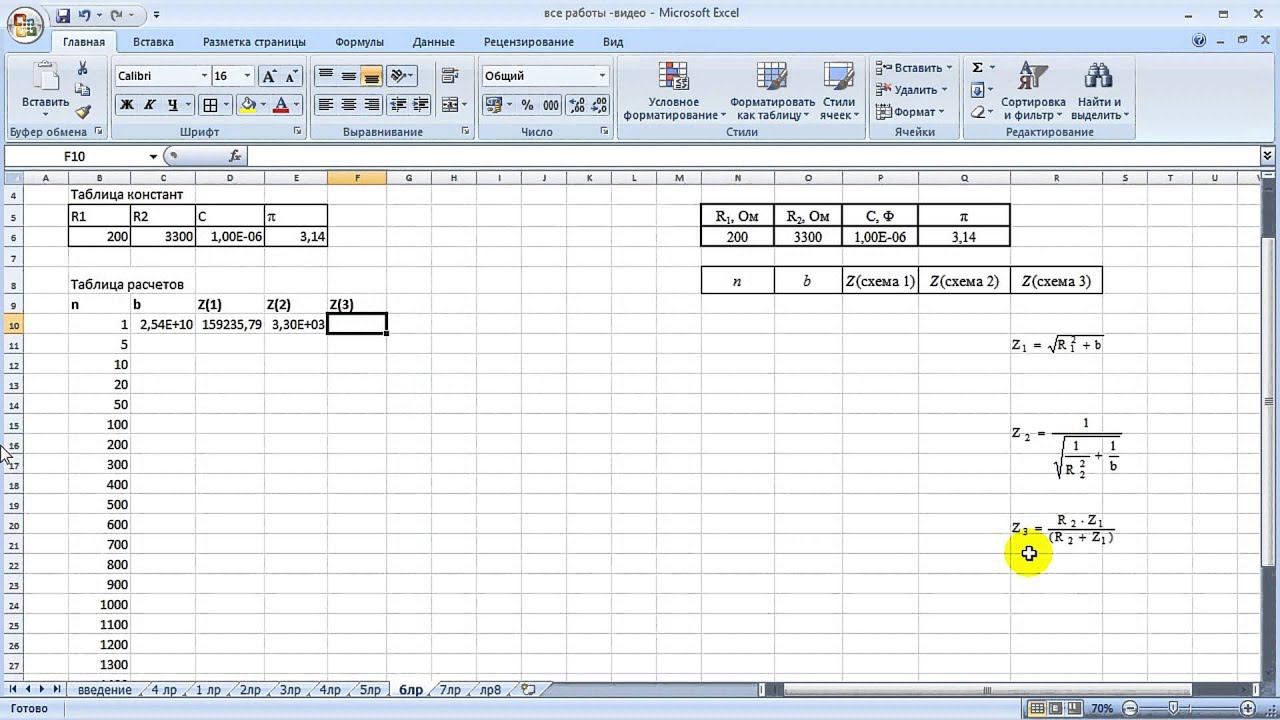This screenshot has width=1280, height=720.
Task: Toggle italic К formatting
Action: [x=150, y=105]
